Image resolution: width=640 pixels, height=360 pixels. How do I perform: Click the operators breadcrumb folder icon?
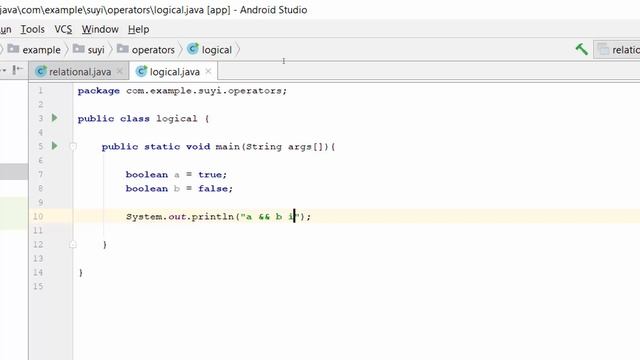click(x=122, y=49)
